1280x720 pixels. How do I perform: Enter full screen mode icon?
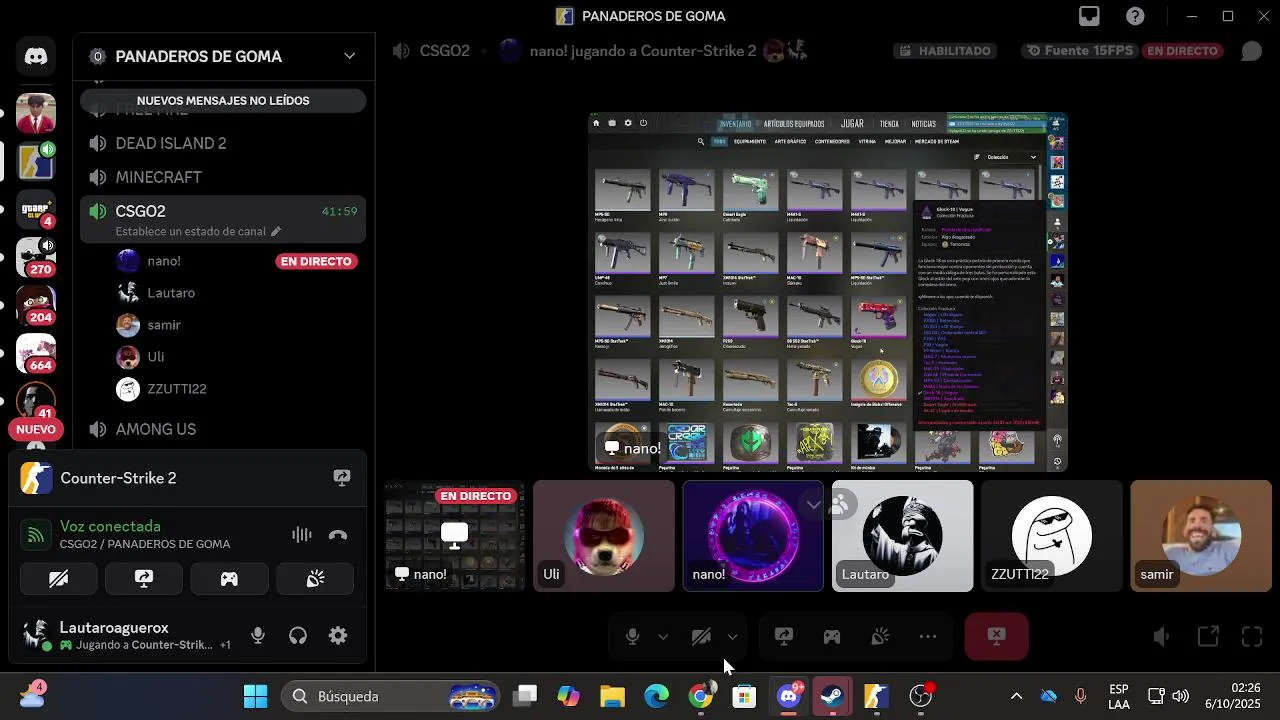point(1252,636)
